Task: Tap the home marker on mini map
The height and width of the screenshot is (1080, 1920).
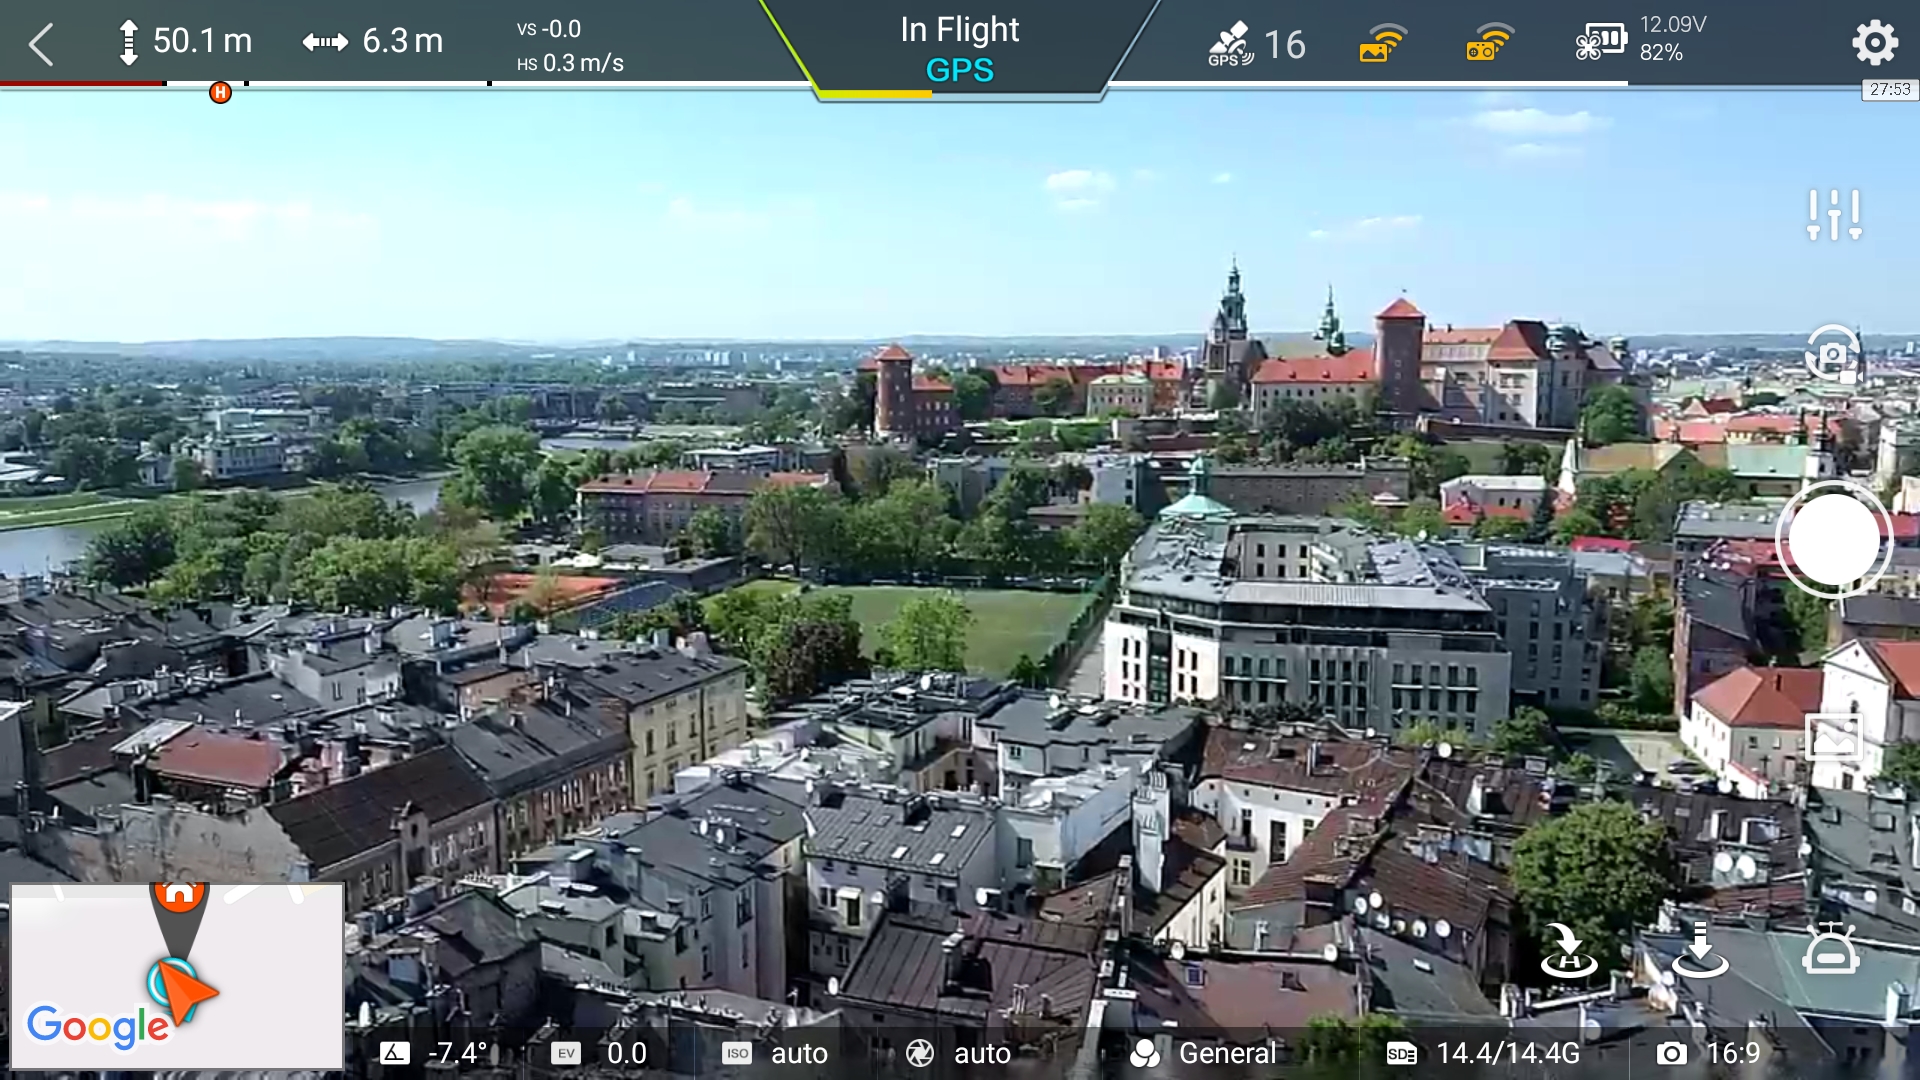Action: [179, 895]
